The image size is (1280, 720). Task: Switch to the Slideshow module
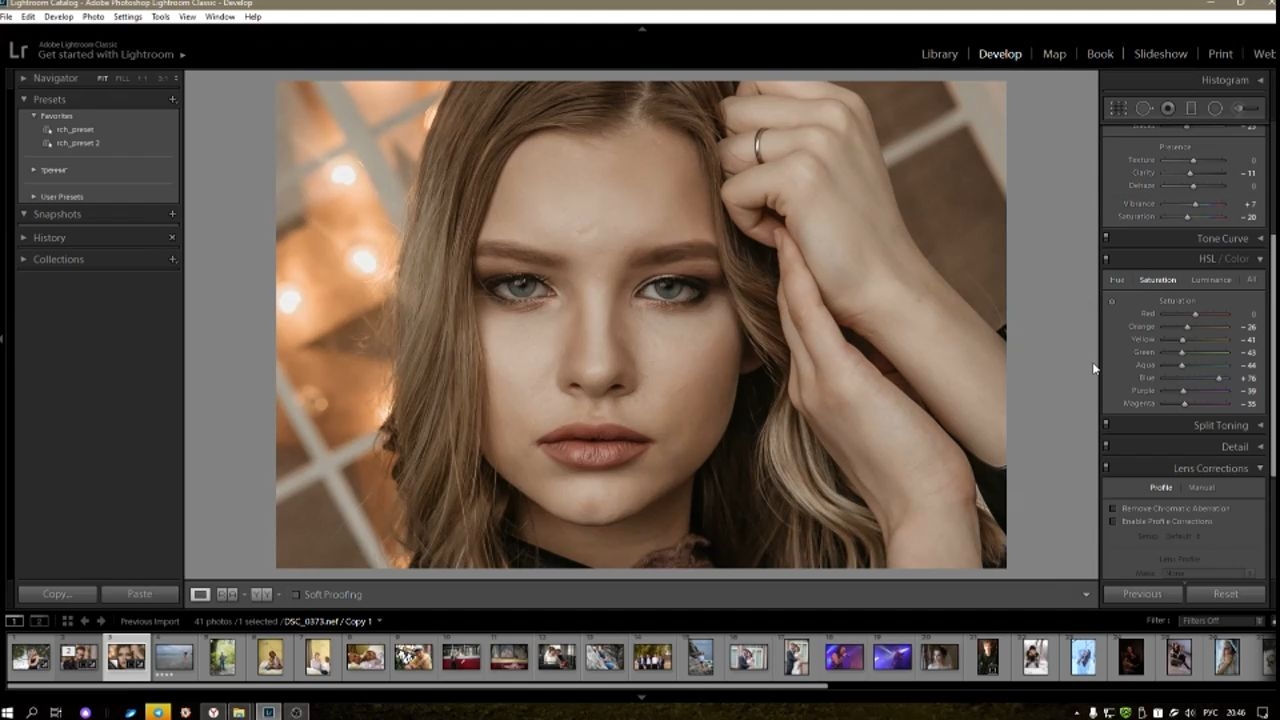point(1160,54)
